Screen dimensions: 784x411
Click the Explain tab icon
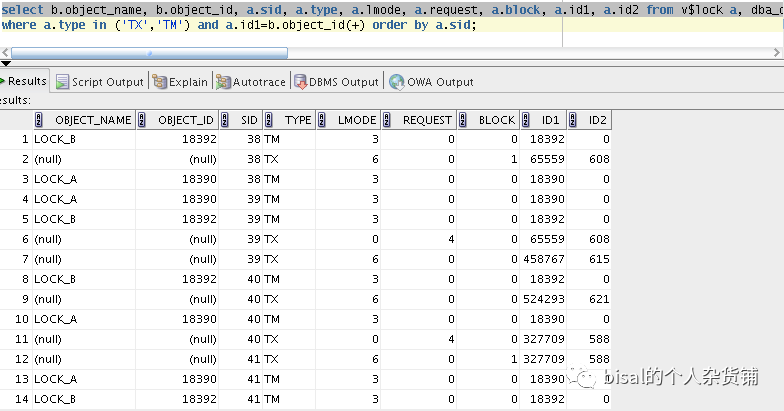(158, 82)
